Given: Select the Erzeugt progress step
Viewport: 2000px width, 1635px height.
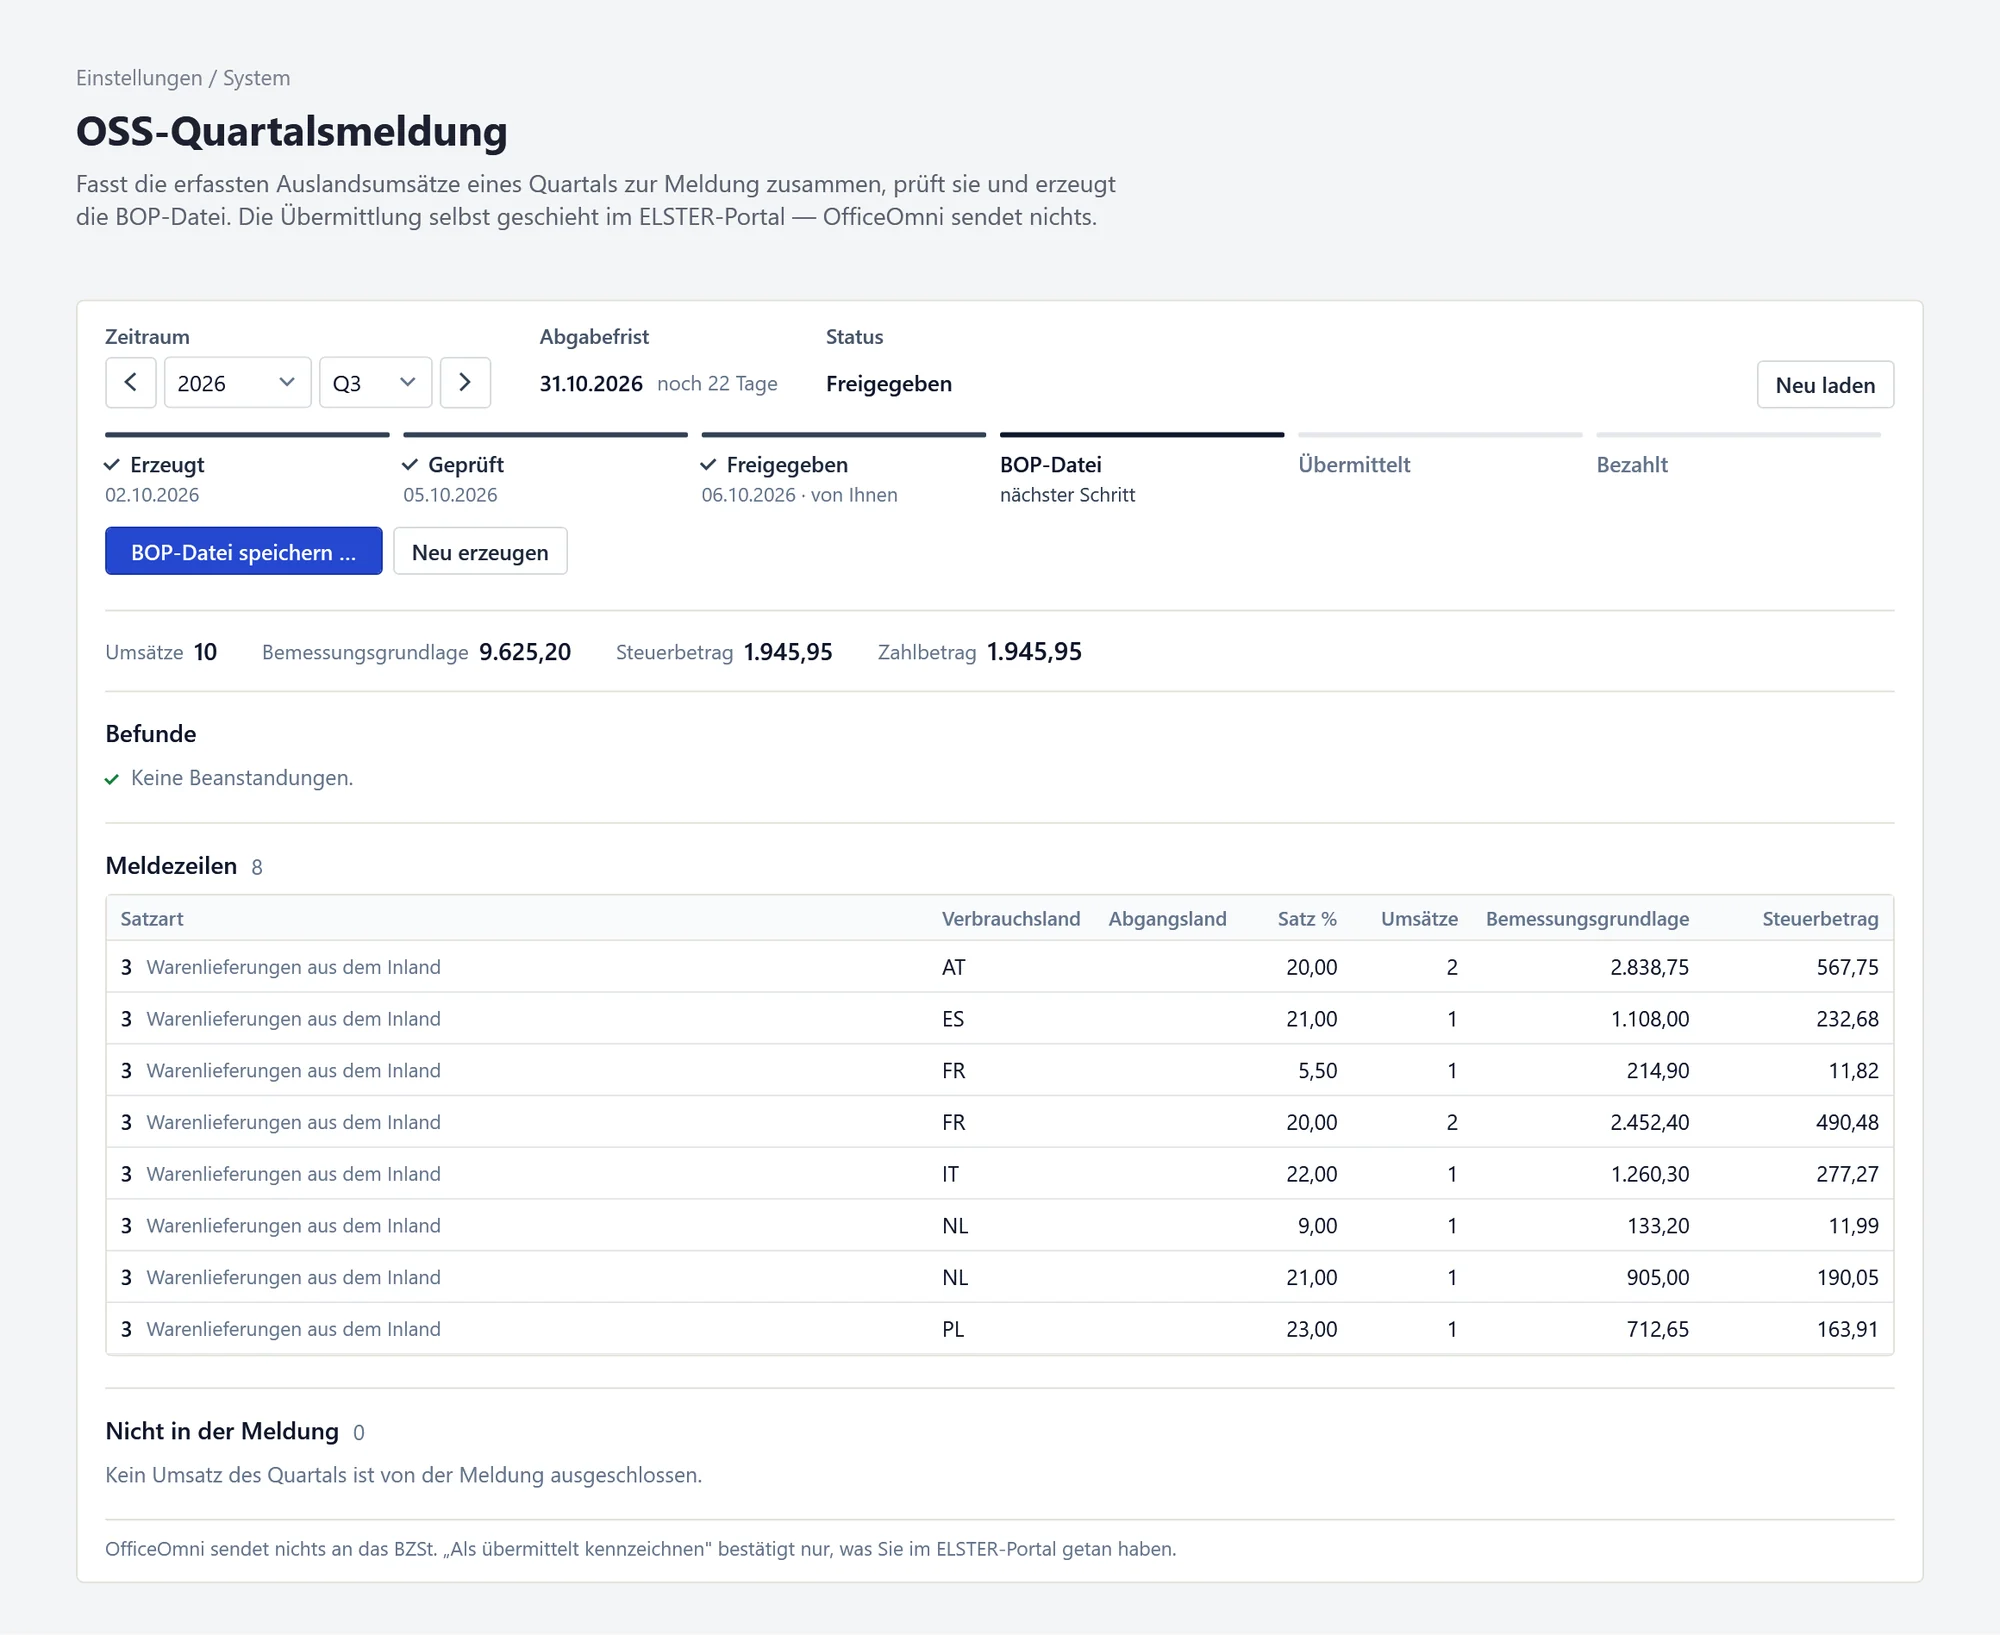Looking at the screenshot, I should tap(247, 470).
